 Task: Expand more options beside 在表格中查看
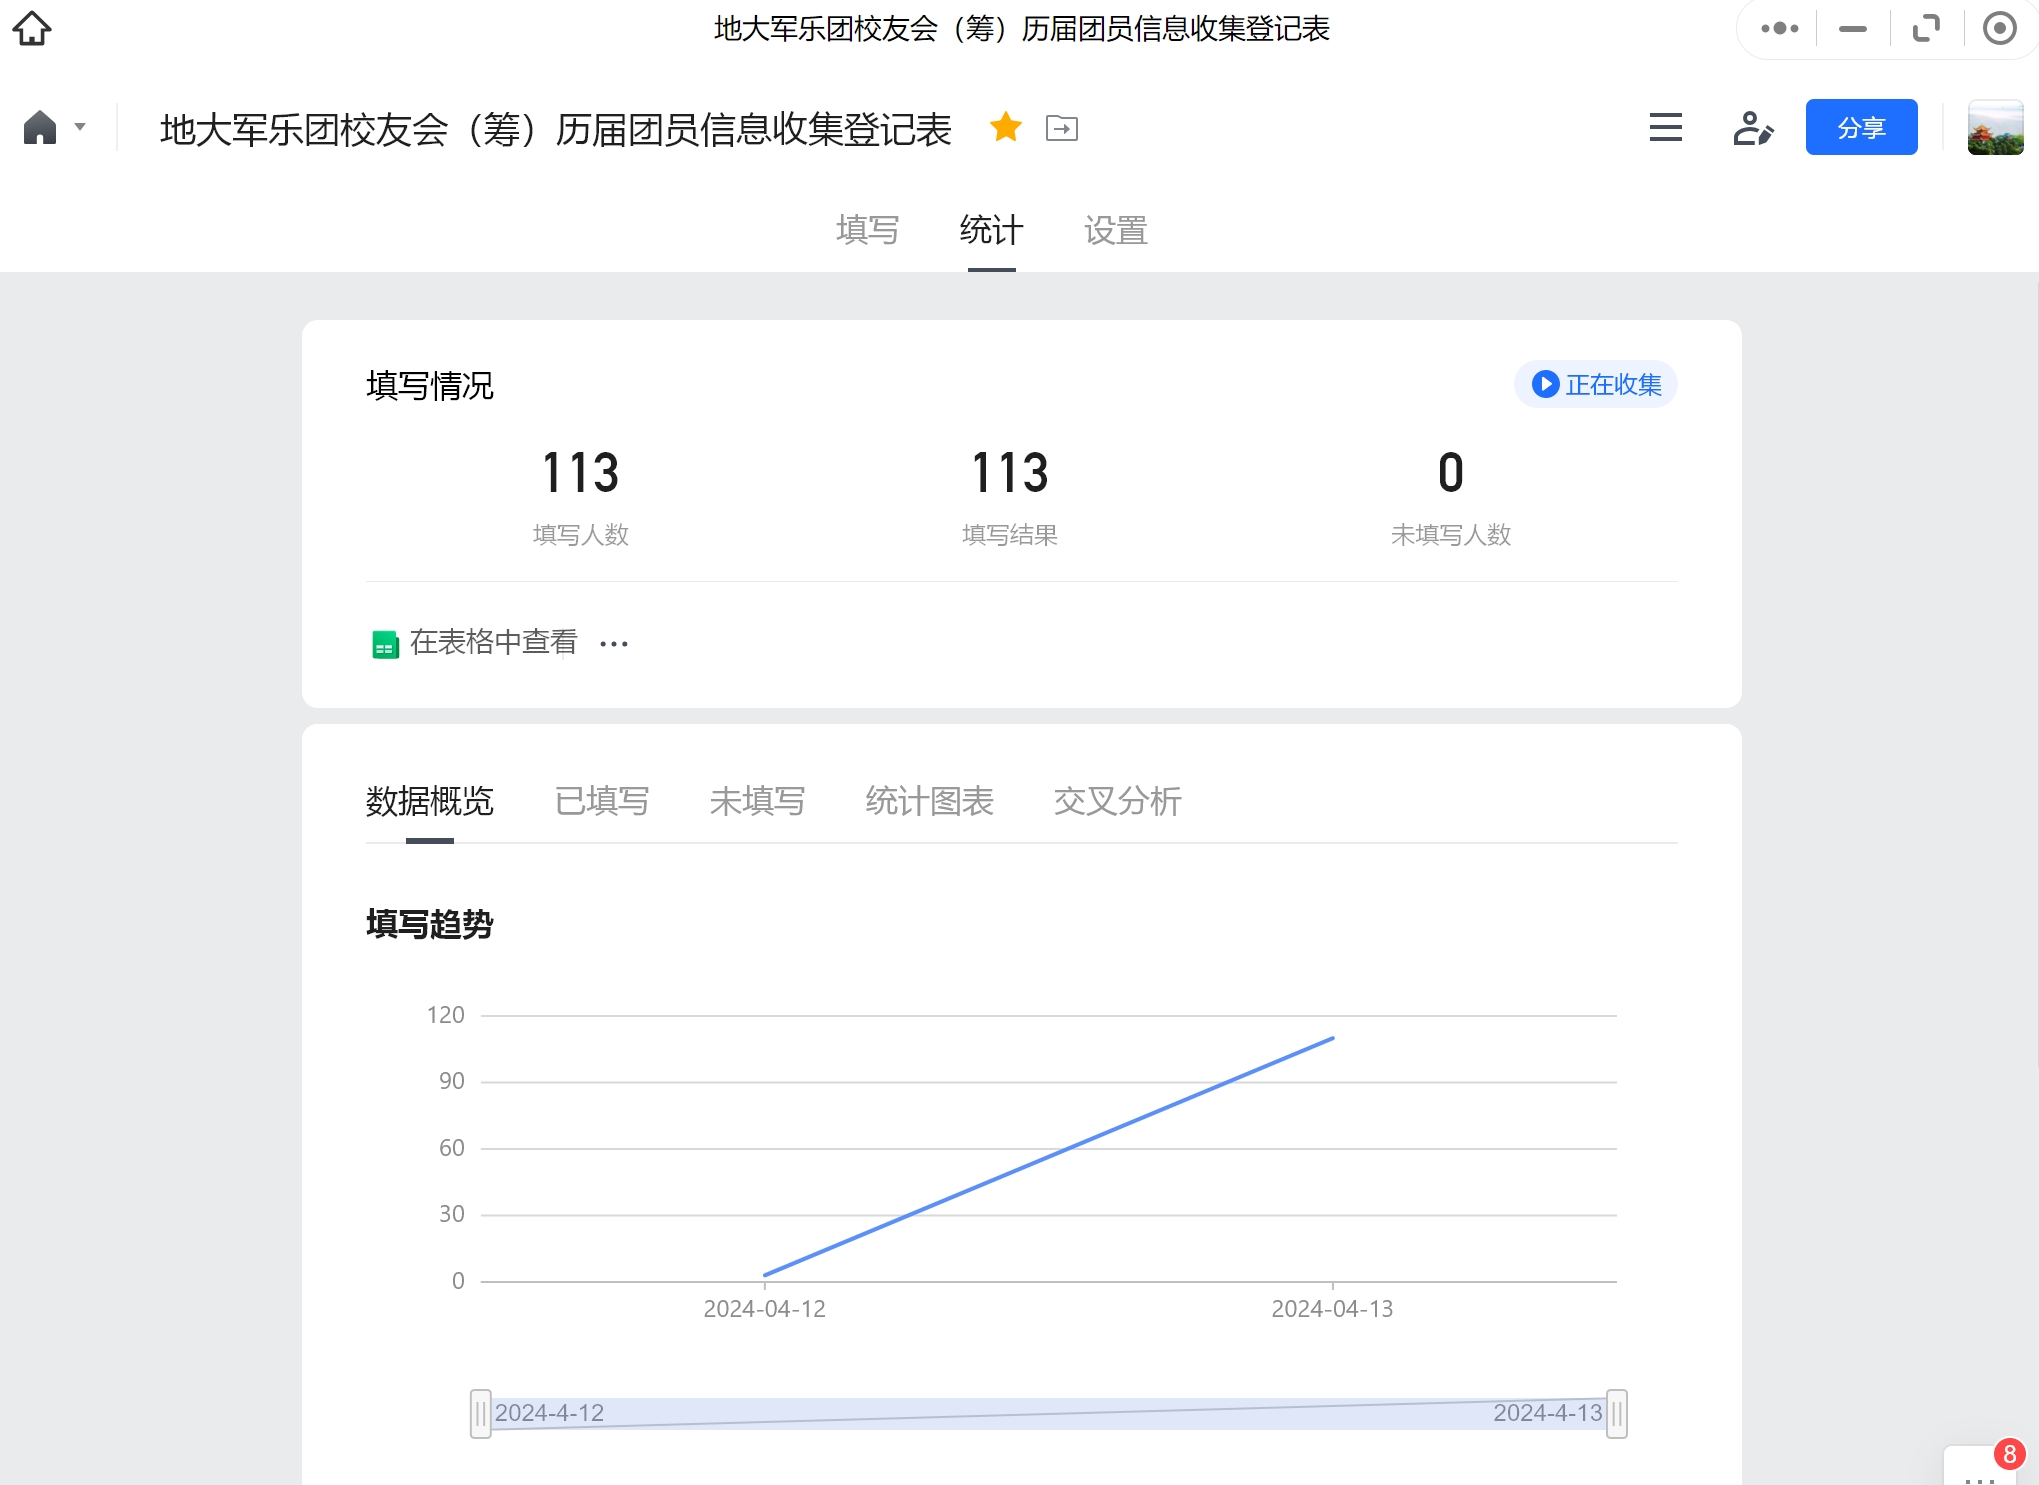613,644
